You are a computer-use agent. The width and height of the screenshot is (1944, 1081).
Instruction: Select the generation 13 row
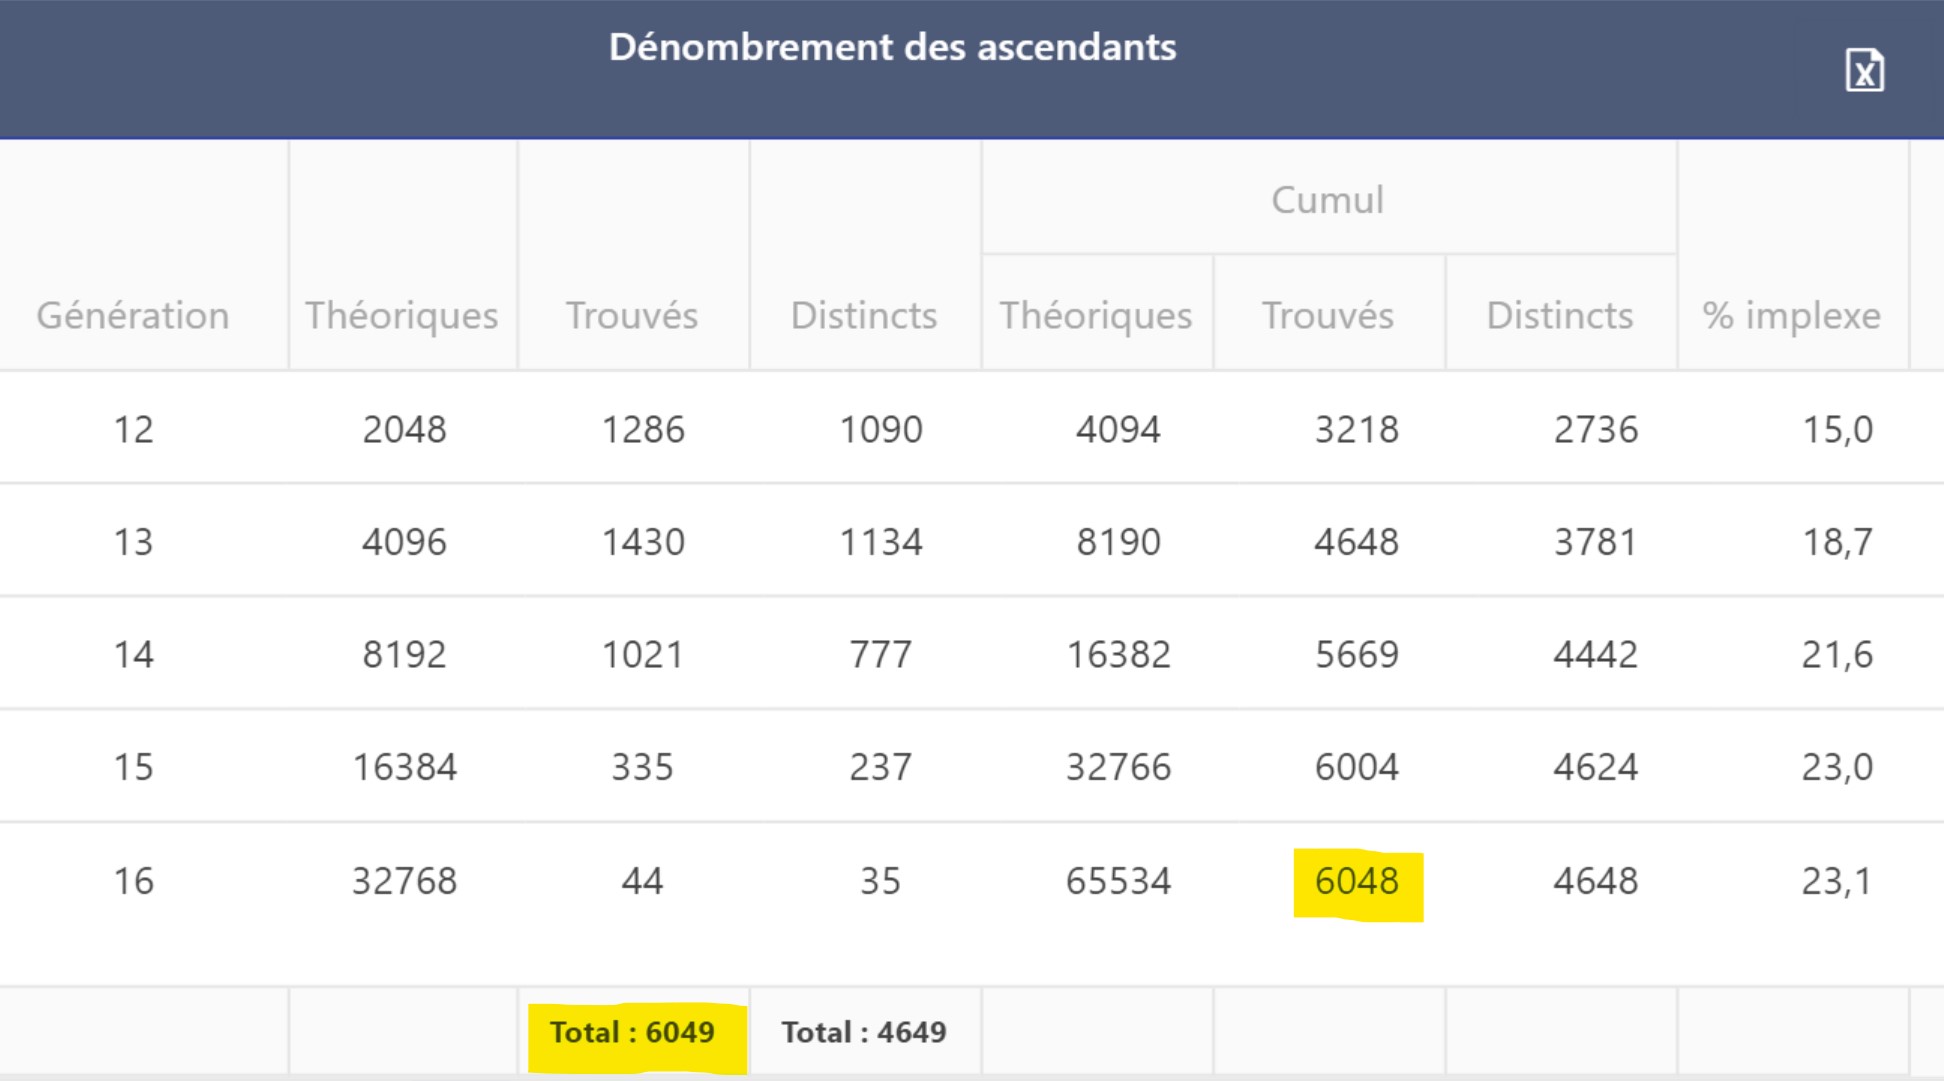click(133, 542)
